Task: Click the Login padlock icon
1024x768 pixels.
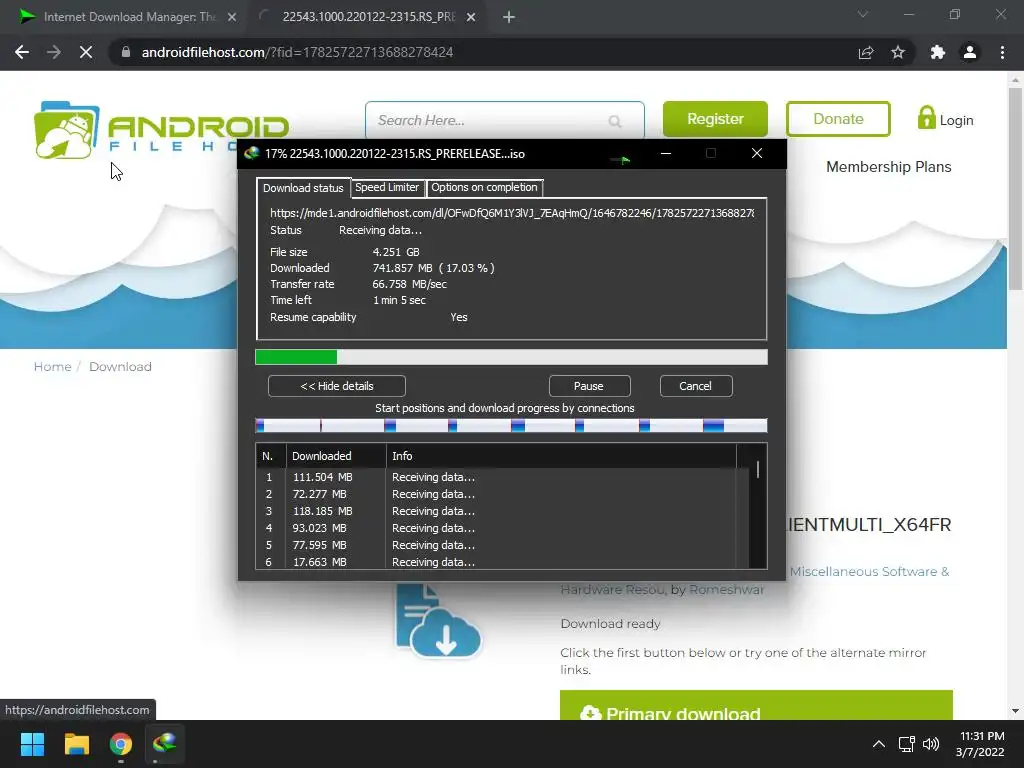Action: (x=926, y=118)
